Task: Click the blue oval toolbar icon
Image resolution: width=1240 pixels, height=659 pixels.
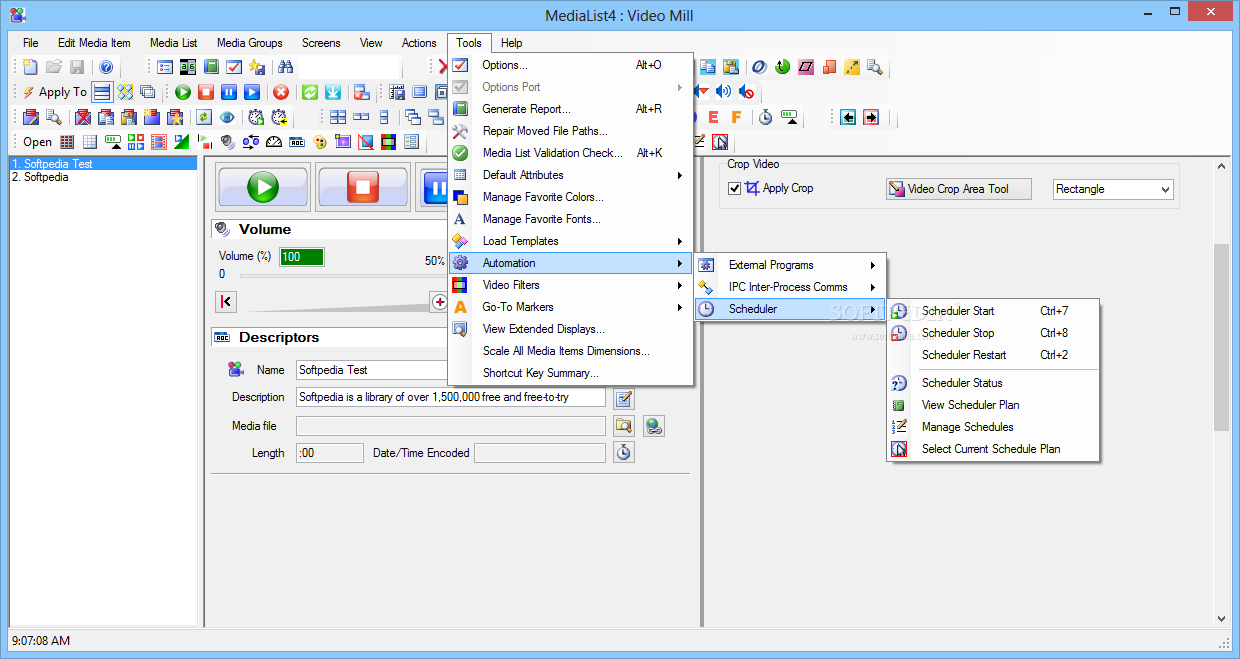Action: (x=759, y=67)
